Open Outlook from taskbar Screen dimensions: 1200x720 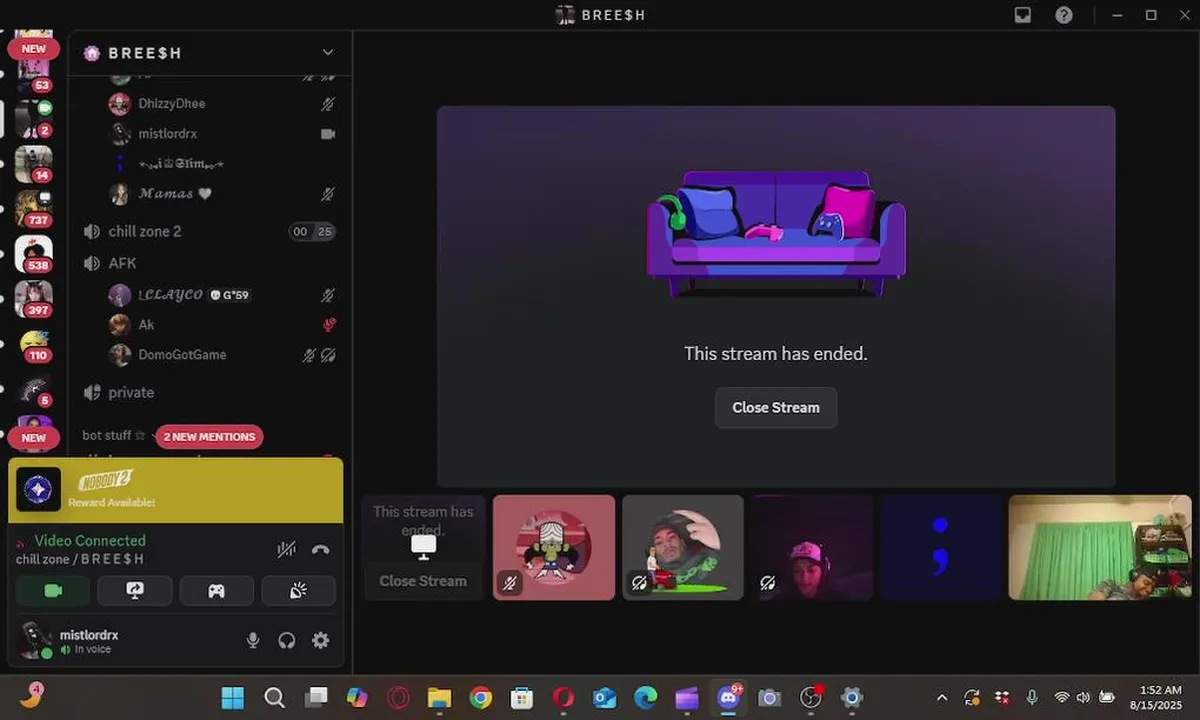pos(605,698)
